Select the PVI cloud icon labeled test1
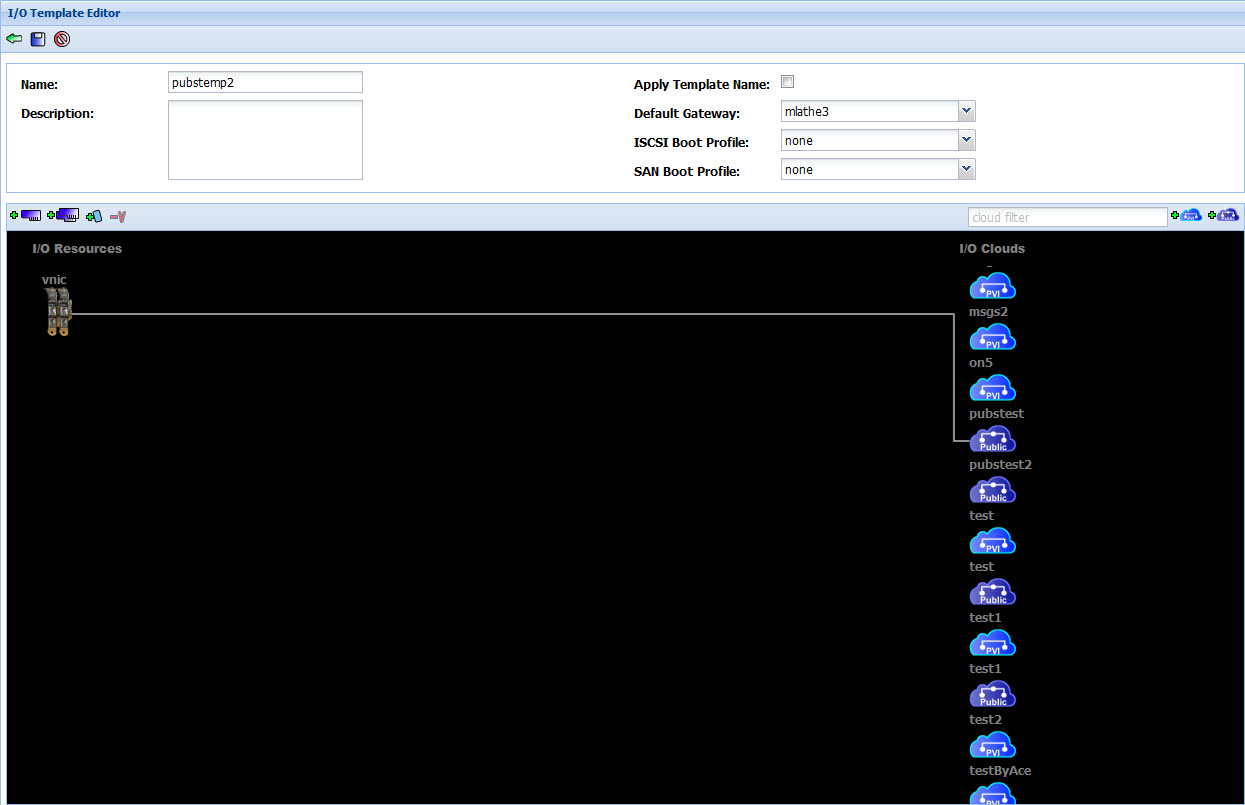This screenshot has height=805, width=1245. [992, 644]
